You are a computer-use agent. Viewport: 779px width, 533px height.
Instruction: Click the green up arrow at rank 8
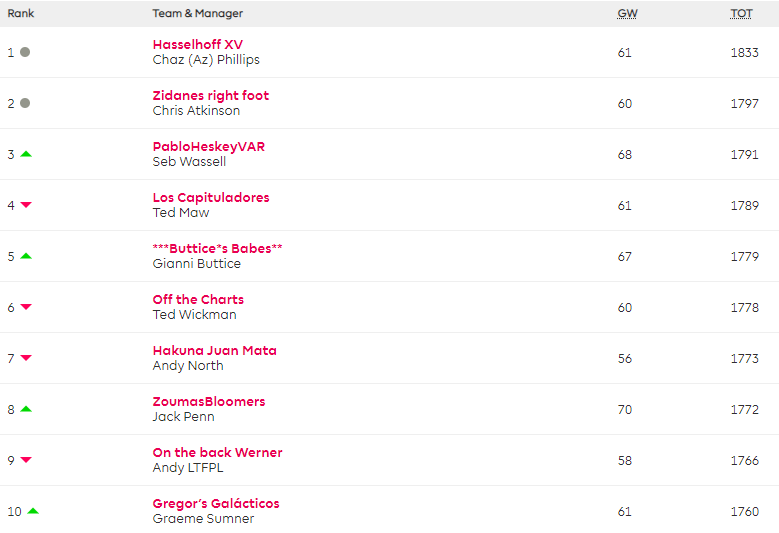click(26, 409)
